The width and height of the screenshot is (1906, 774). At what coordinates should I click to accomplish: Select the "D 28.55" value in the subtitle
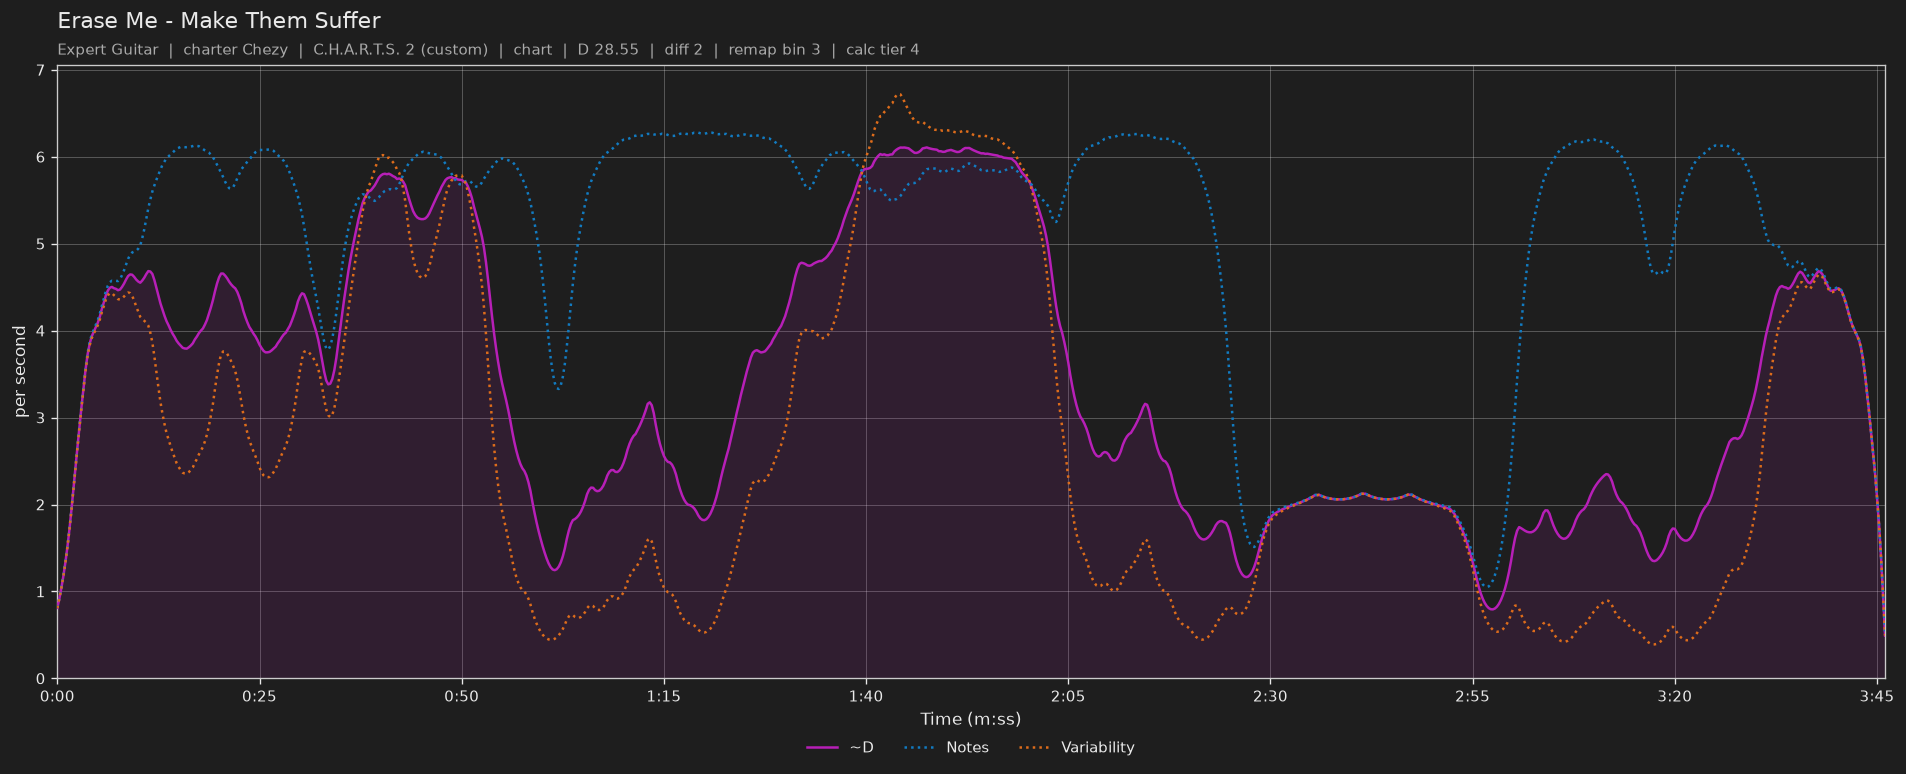pyautogui.click(x=608, y=50)
